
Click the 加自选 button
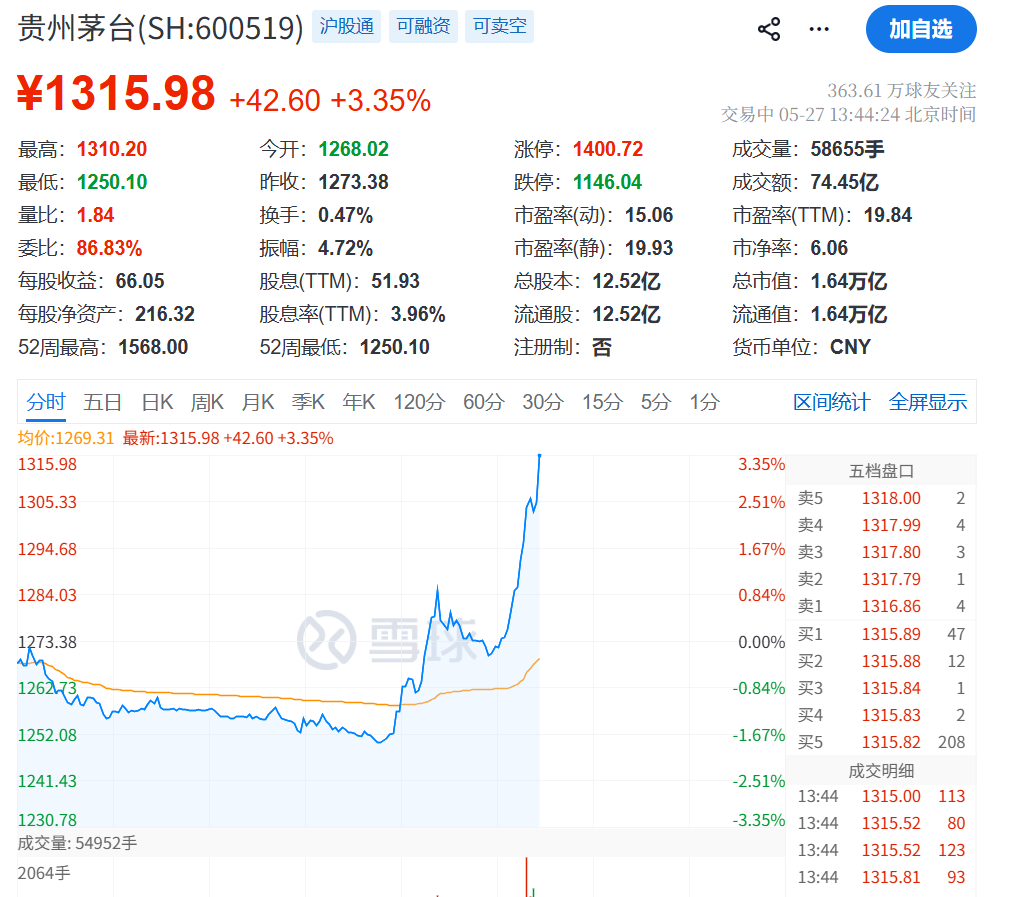921,29
